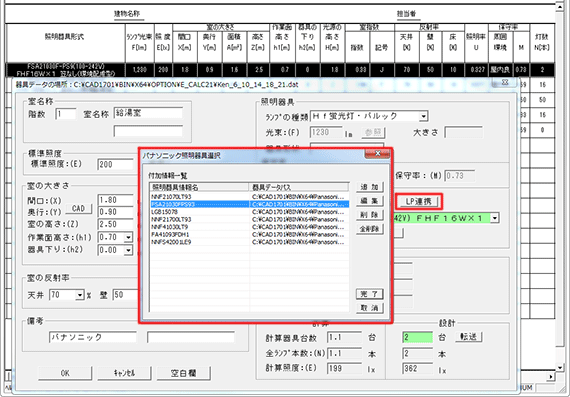The image size is (570, 397).
Task: Cancel with the 取消 button
Action: (x=370, y=308)
